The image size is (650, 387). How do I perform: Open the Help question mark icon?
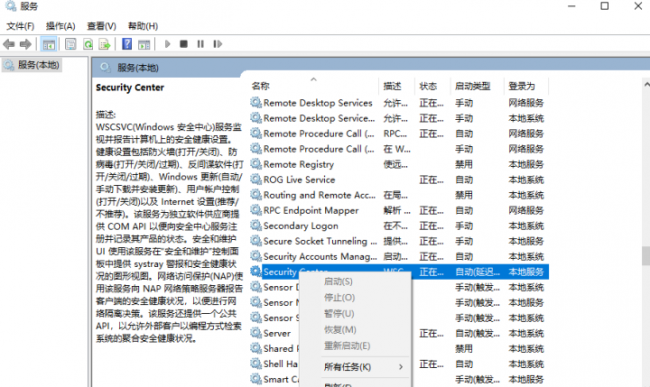tap(127, 44)
